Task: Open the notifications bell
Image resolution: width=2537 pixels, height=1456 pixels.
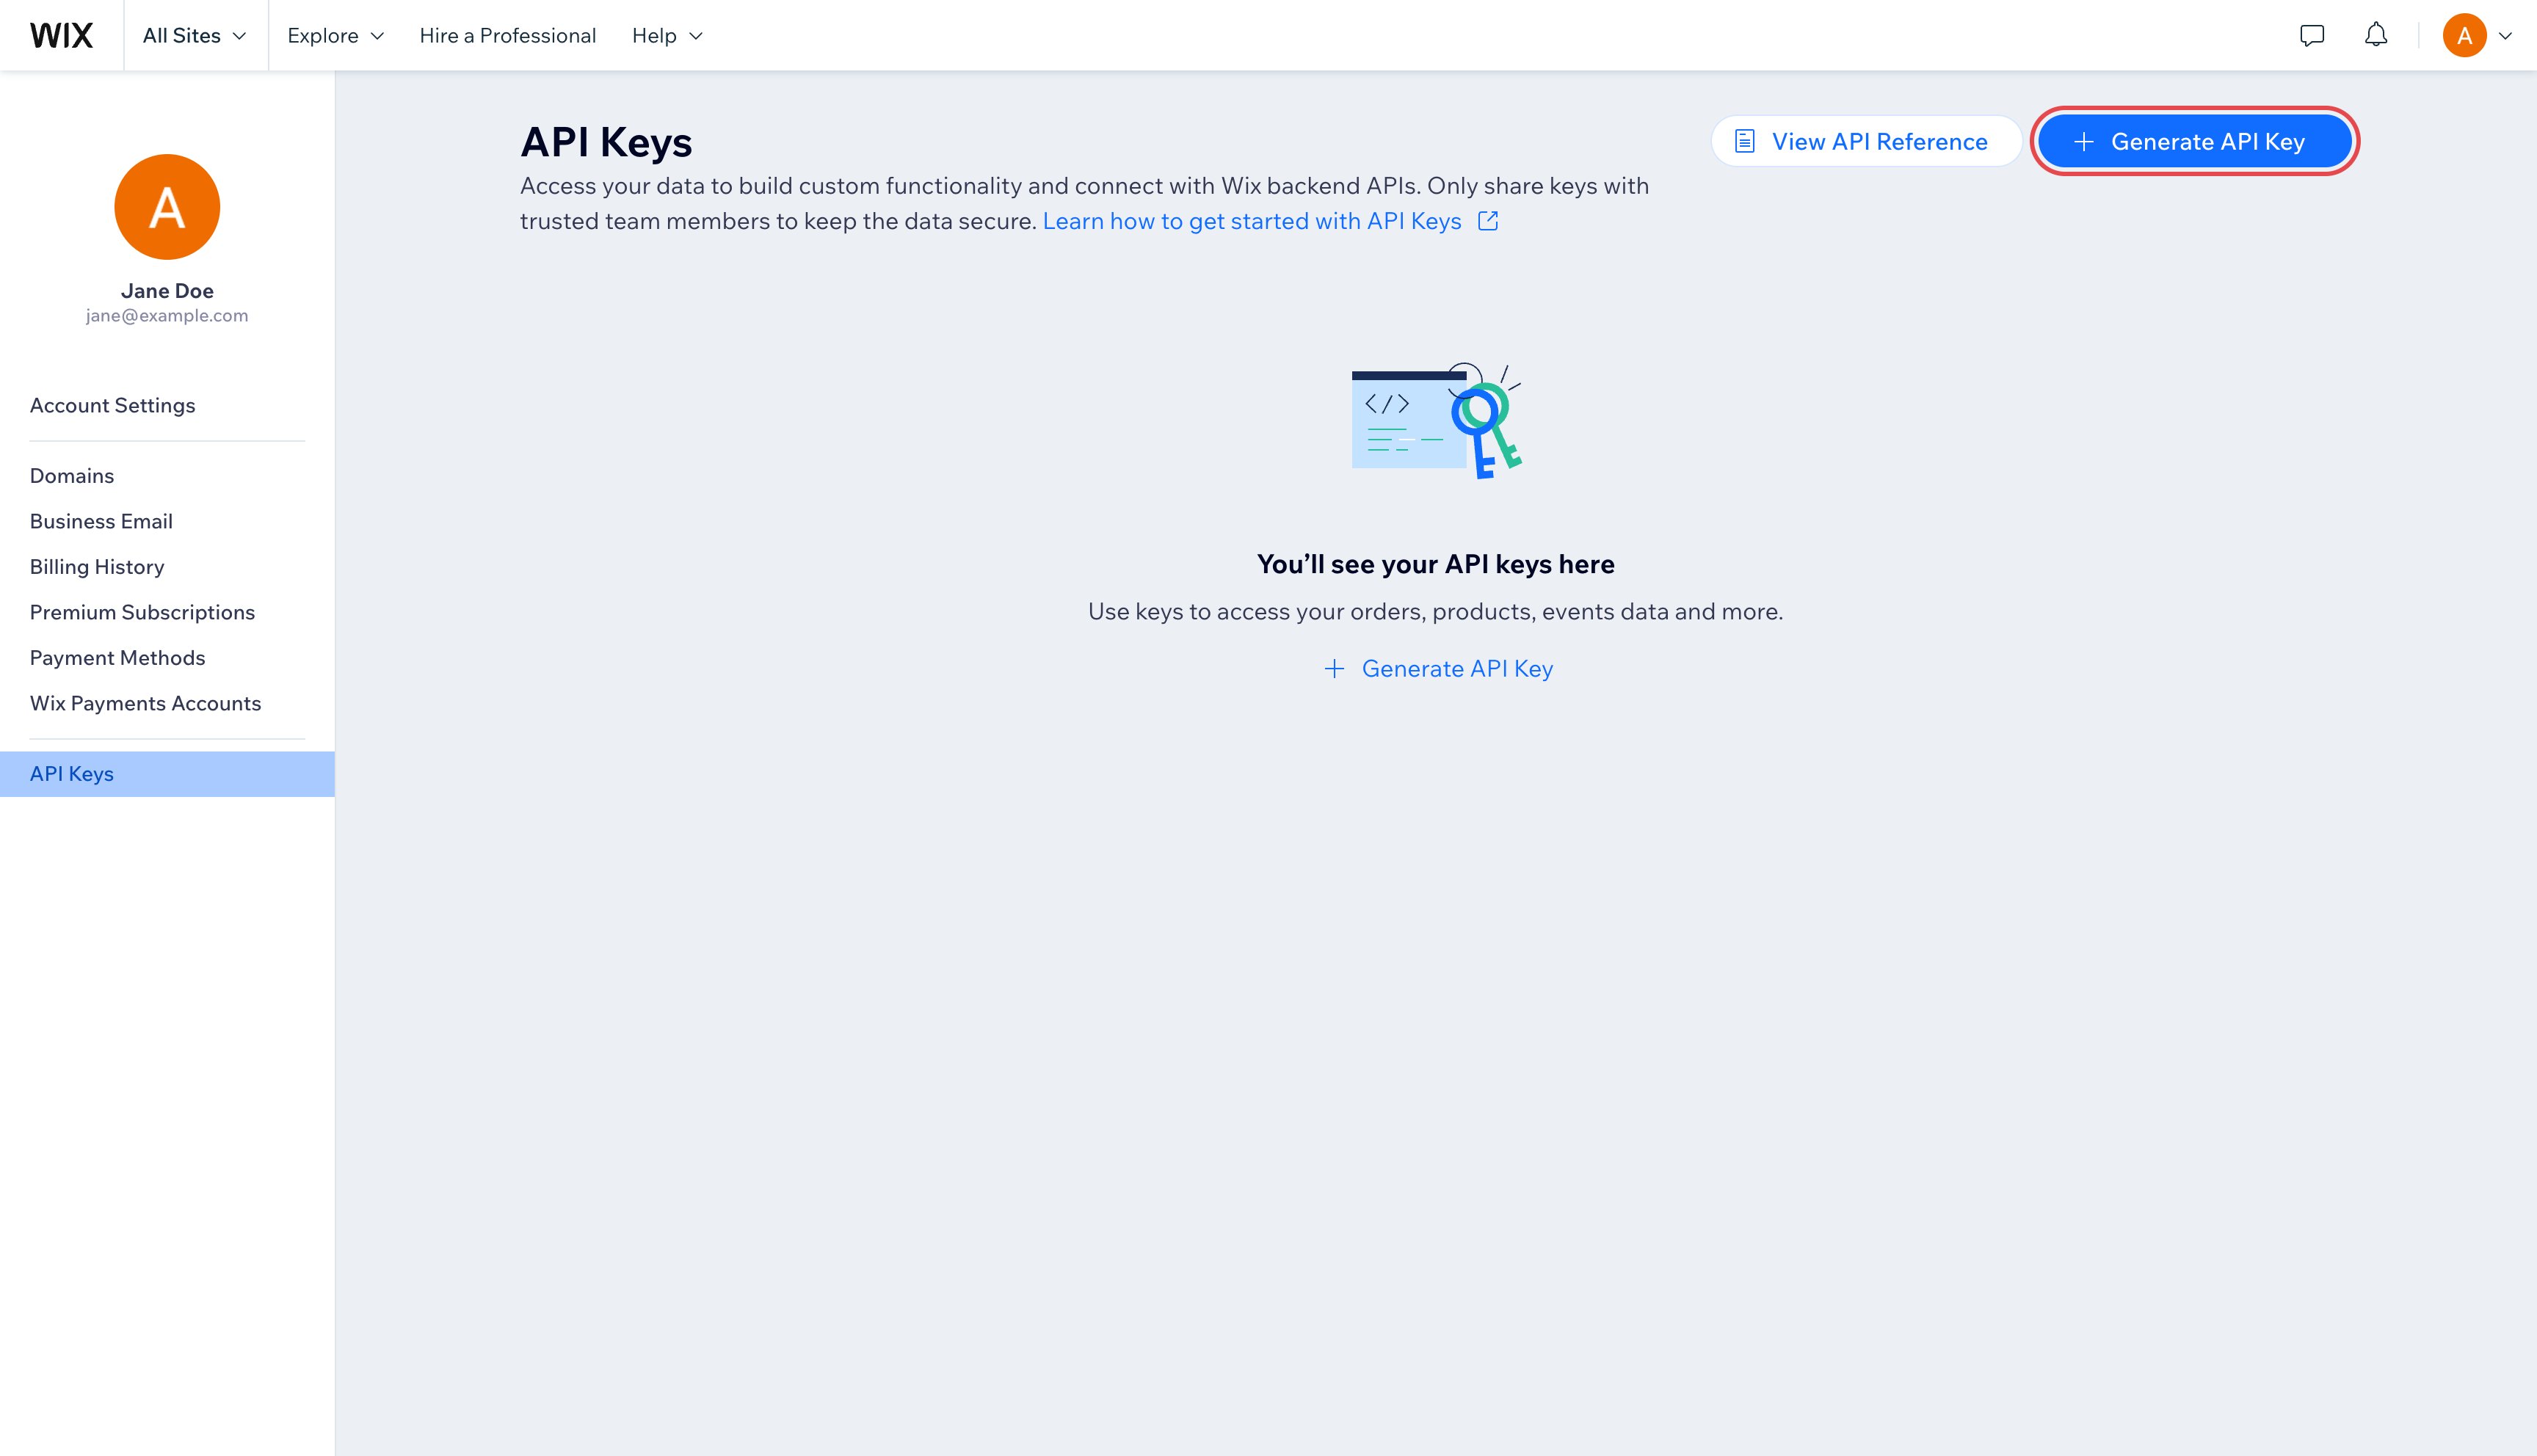Action: point(2376,35)
